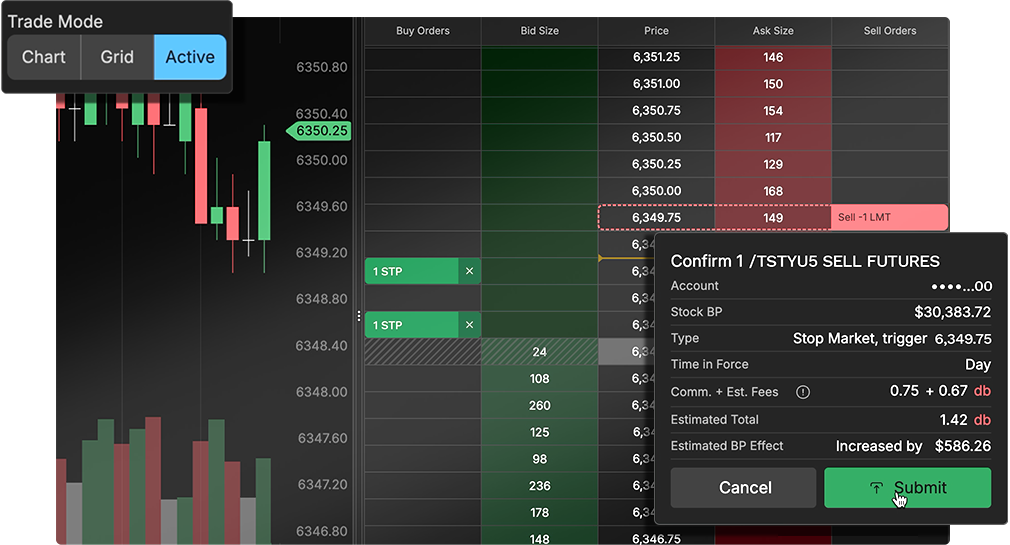Screen dimensions: 1010x545
Task: Click the Estimated BP Effect value $586.26
Action: 963,446
